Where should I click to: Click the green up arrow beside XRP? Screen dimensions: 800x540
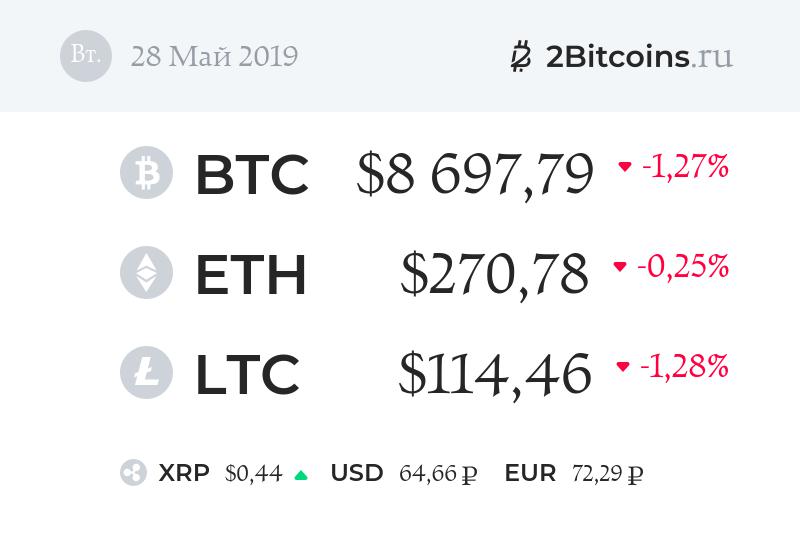(301, 475)
